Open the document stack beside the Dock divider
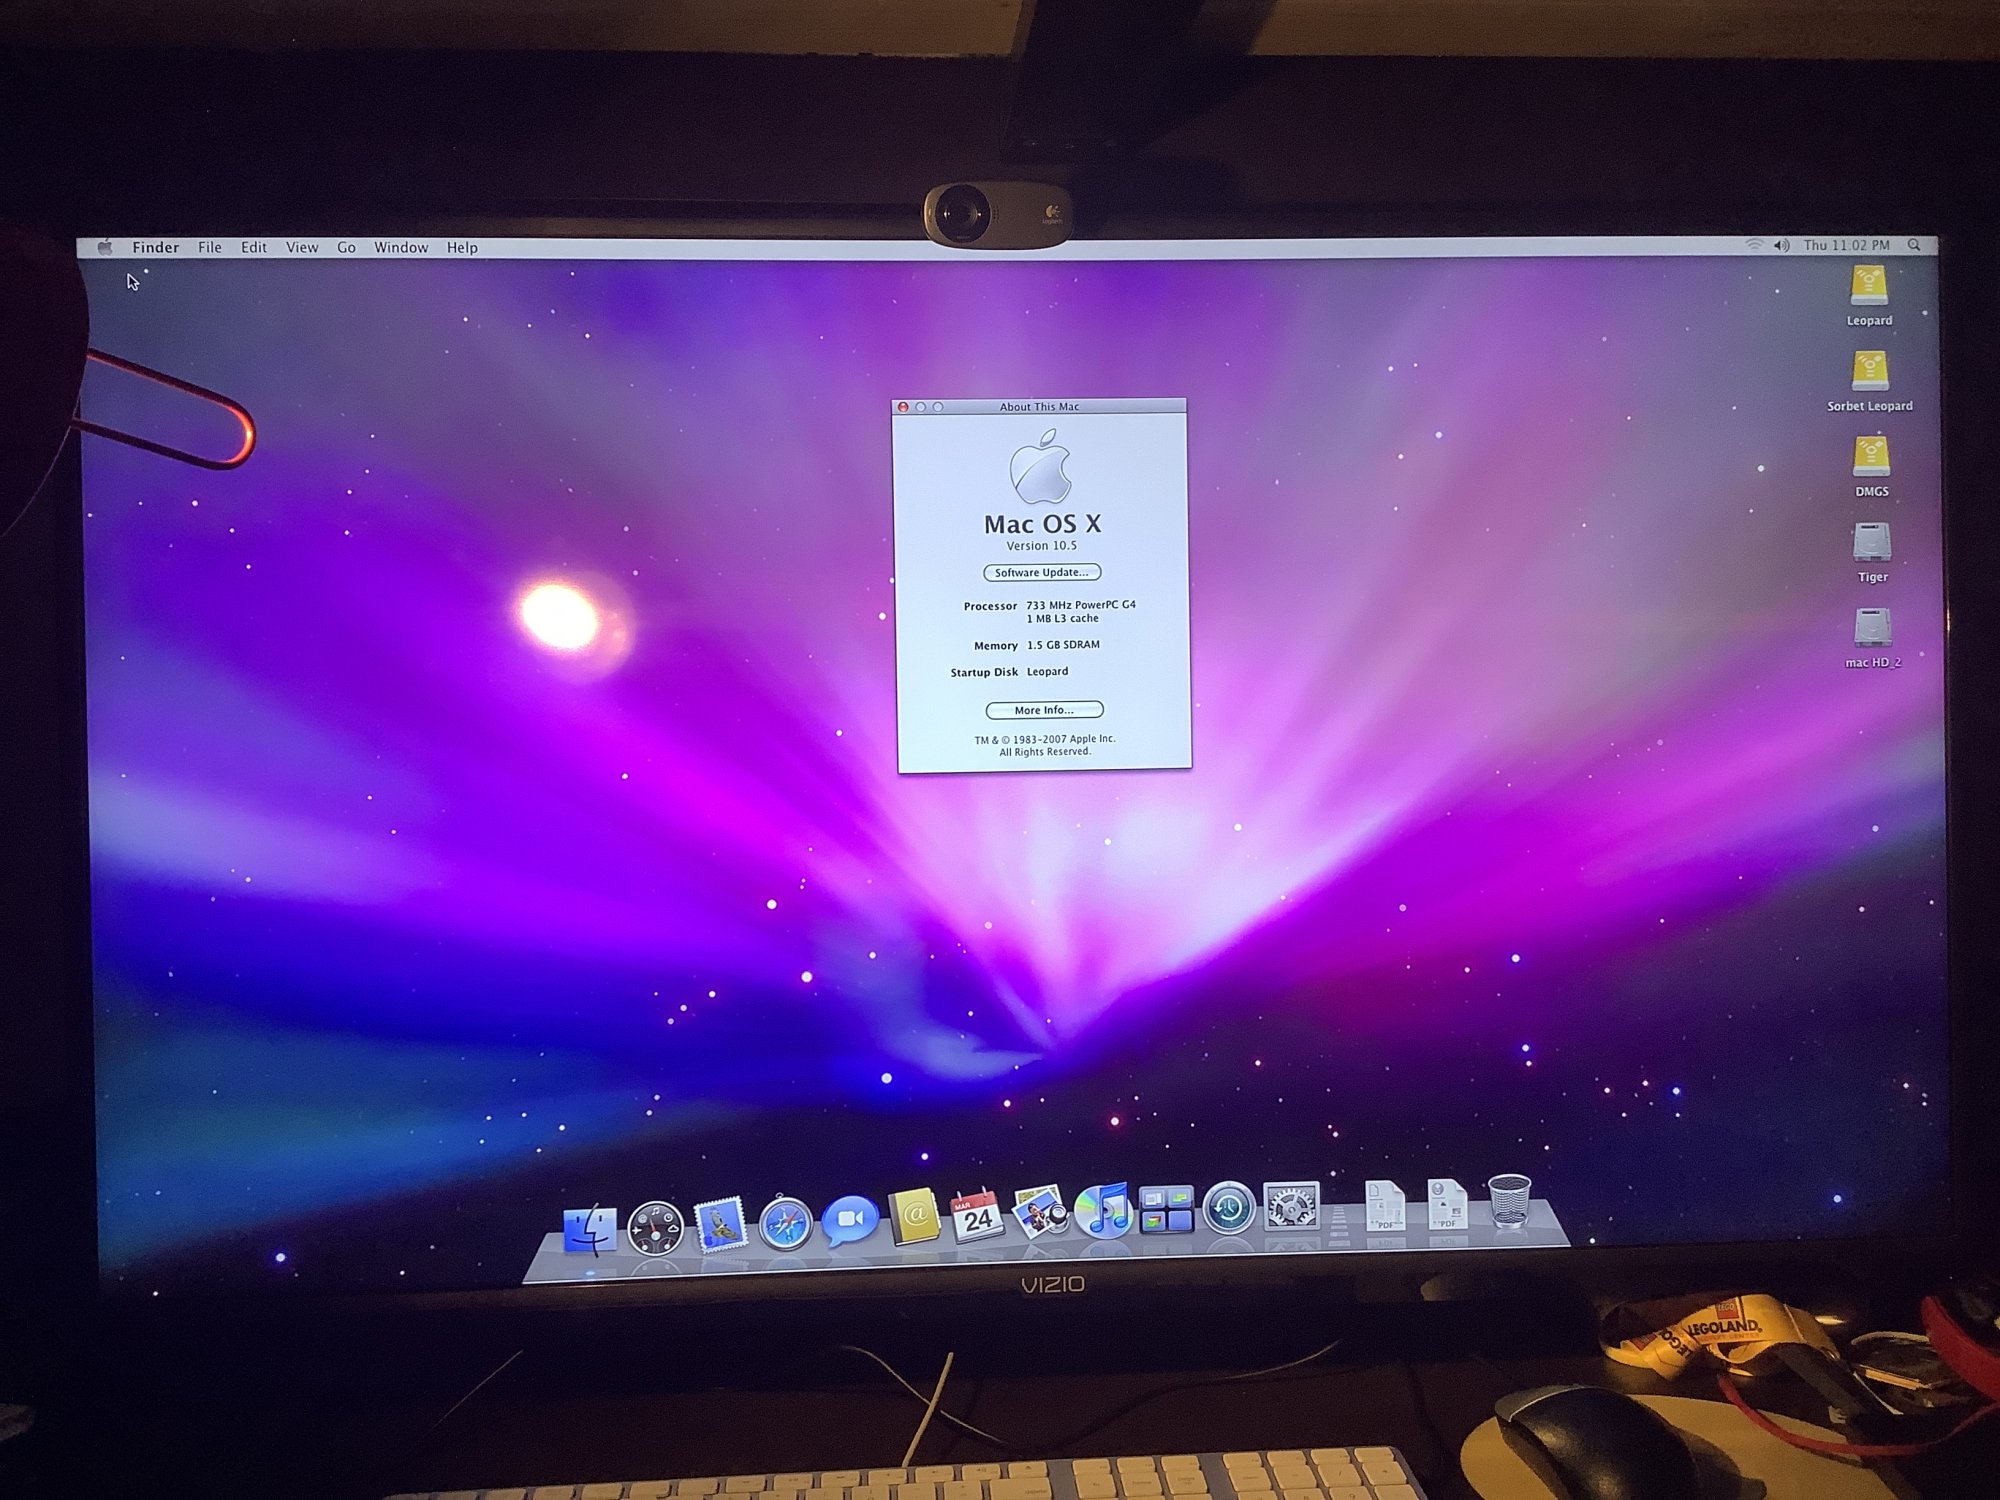Viewport: 2000px width, 1500px height. pyautogui.click(x=1385, y=1205)
